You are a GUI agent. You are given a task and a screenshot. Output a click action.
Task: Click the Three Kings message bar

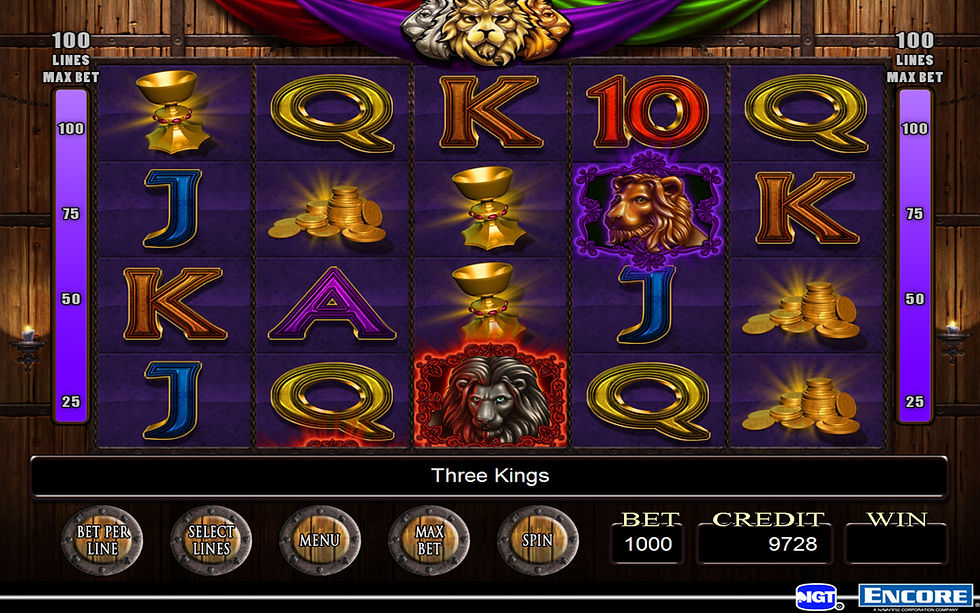click(489, 476)
